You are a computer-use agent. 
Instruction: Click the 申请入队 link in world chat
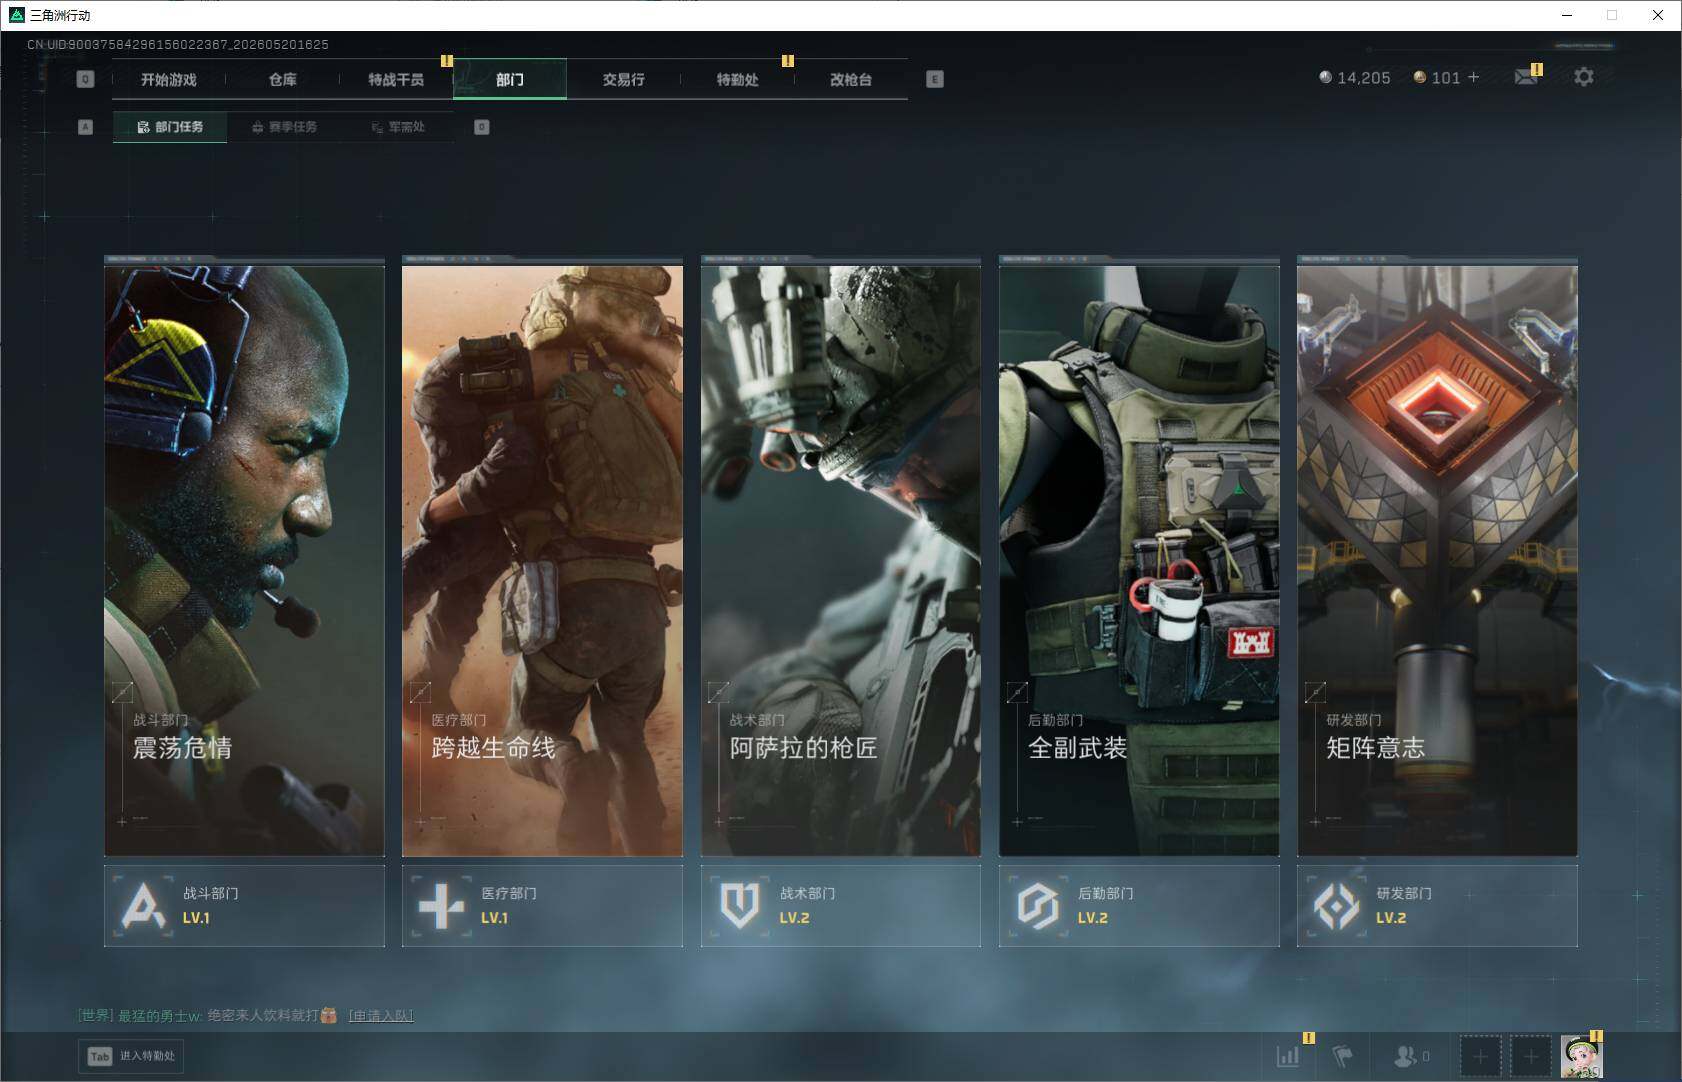tap(381, 1016)
